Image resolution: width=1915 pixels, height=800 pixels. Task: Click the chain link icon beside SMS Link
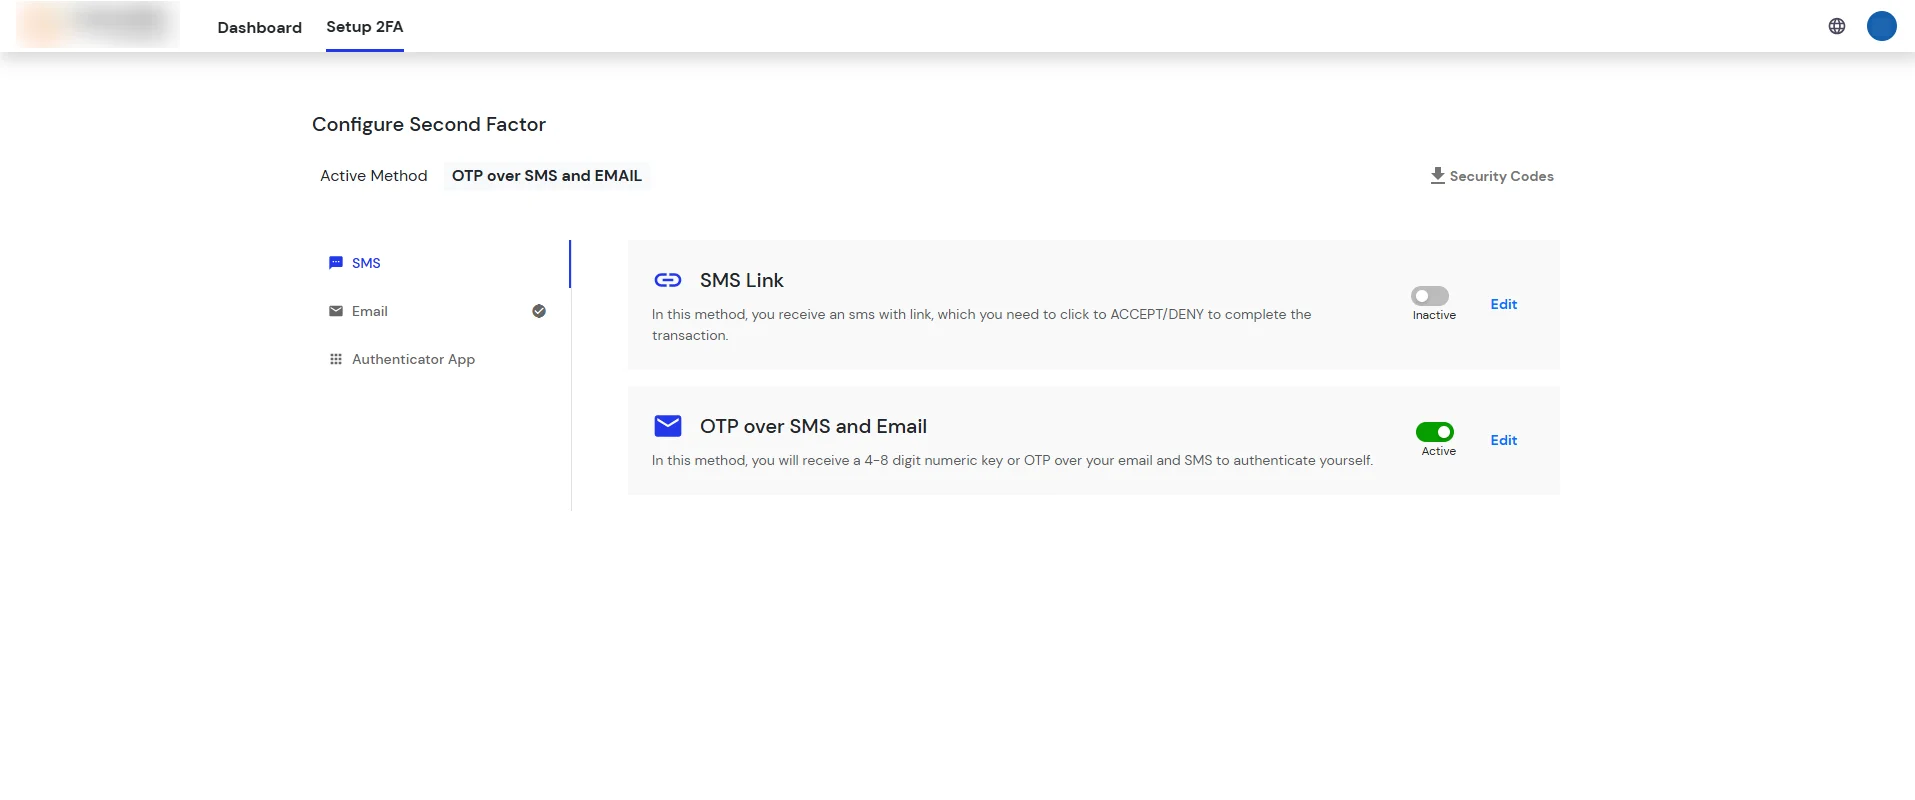667,280
